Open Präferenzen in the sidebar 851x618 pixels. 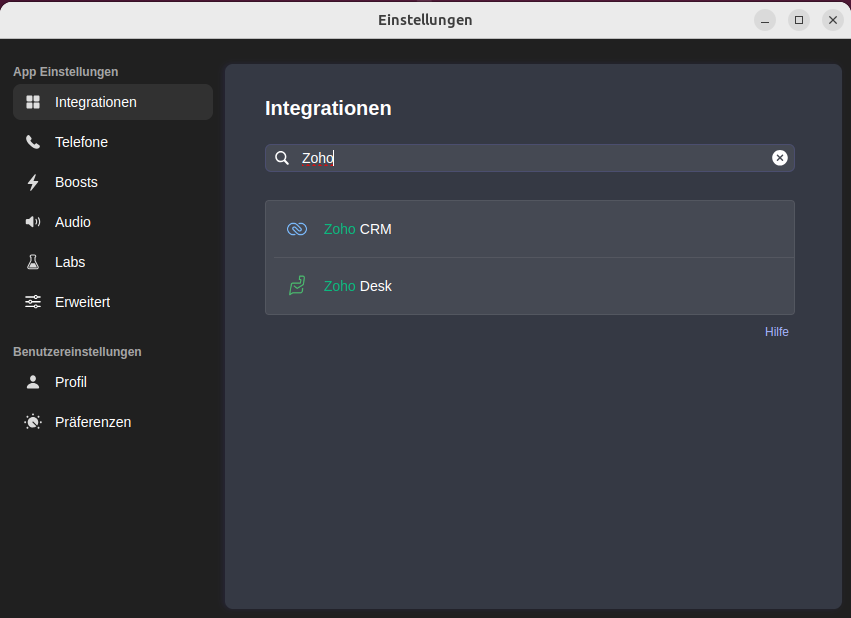113,422
